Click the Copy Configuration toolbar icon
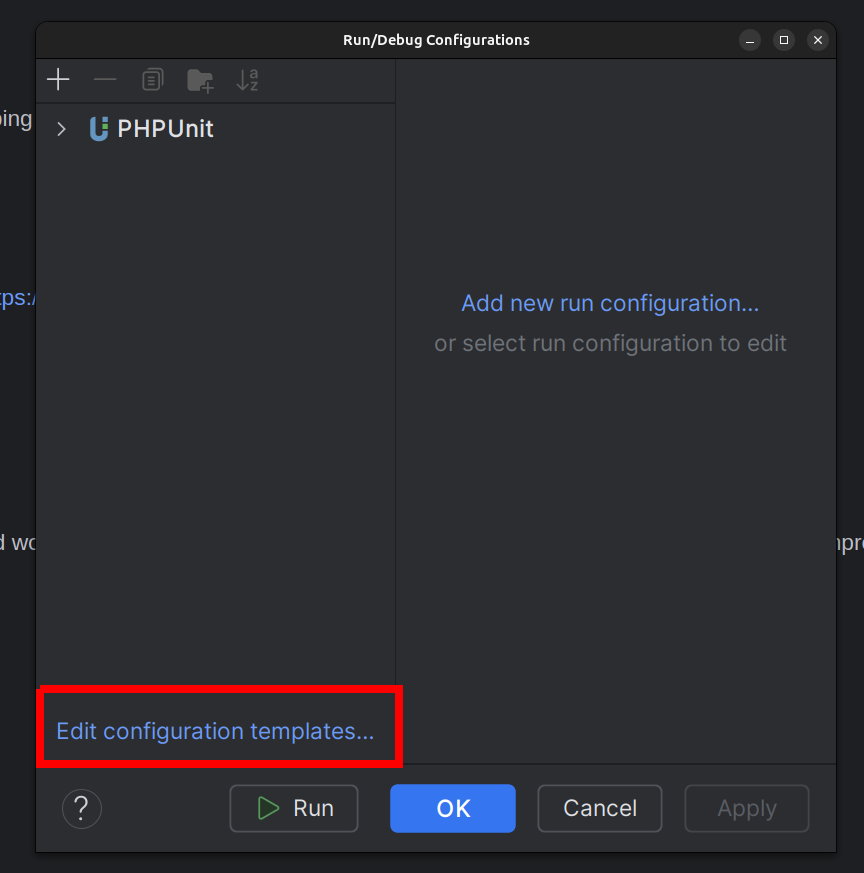Image resolution: width=864 pixels, height=873 pixels. click(152, 80)
